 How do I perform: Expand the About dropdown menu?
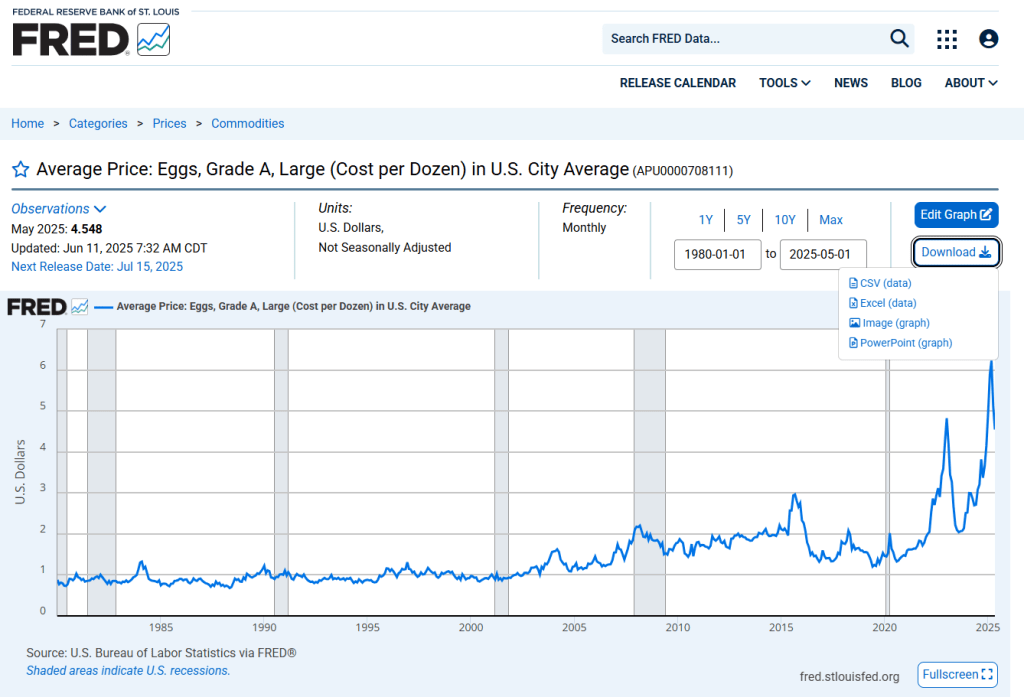tap(970, 83)
